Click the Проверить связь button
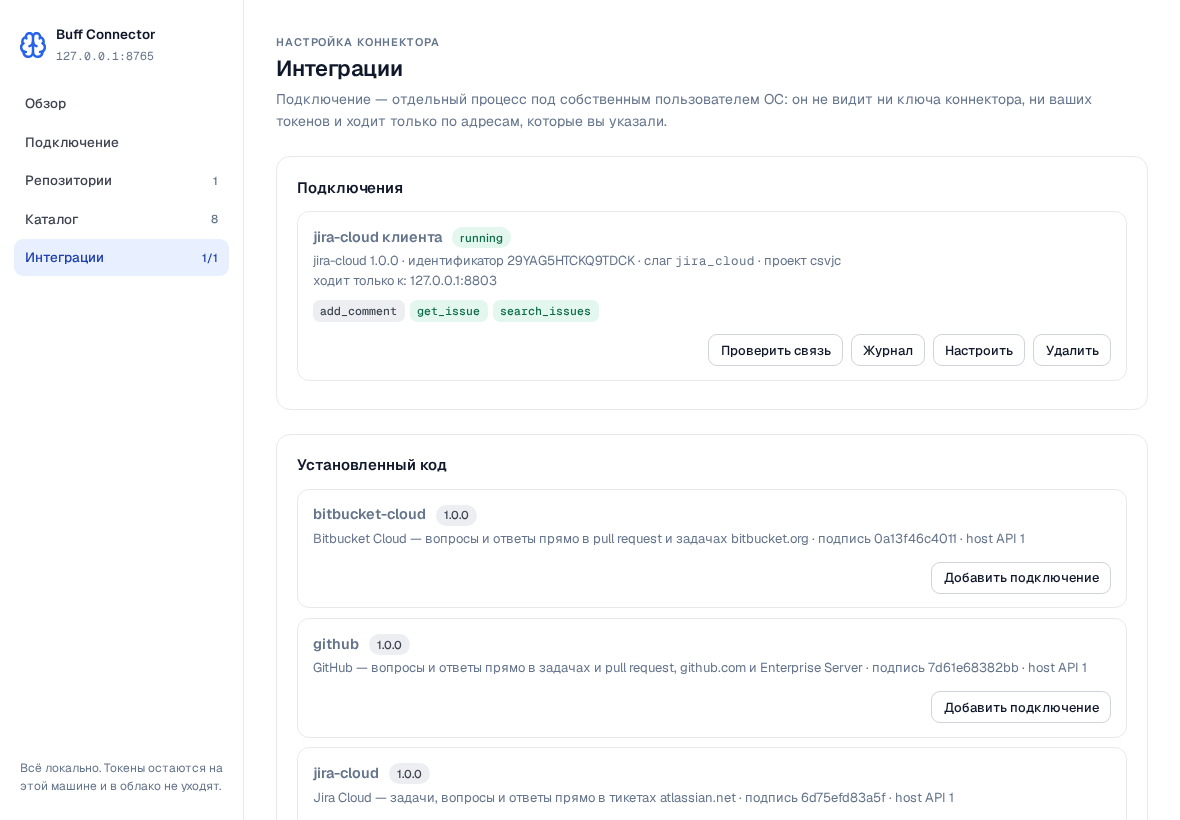Screen dimensions: 1180x820 775,351
